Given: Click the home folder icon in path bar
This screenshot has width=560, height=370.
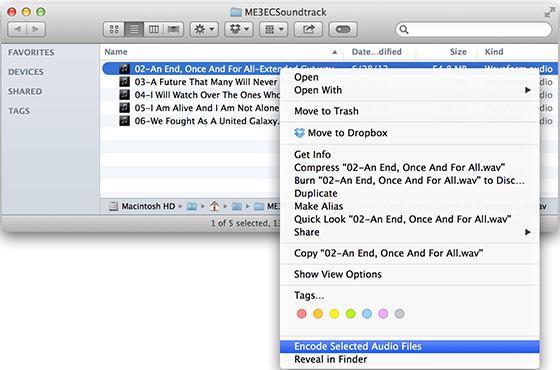Looking at the screenshot, I should pos(214,206).
